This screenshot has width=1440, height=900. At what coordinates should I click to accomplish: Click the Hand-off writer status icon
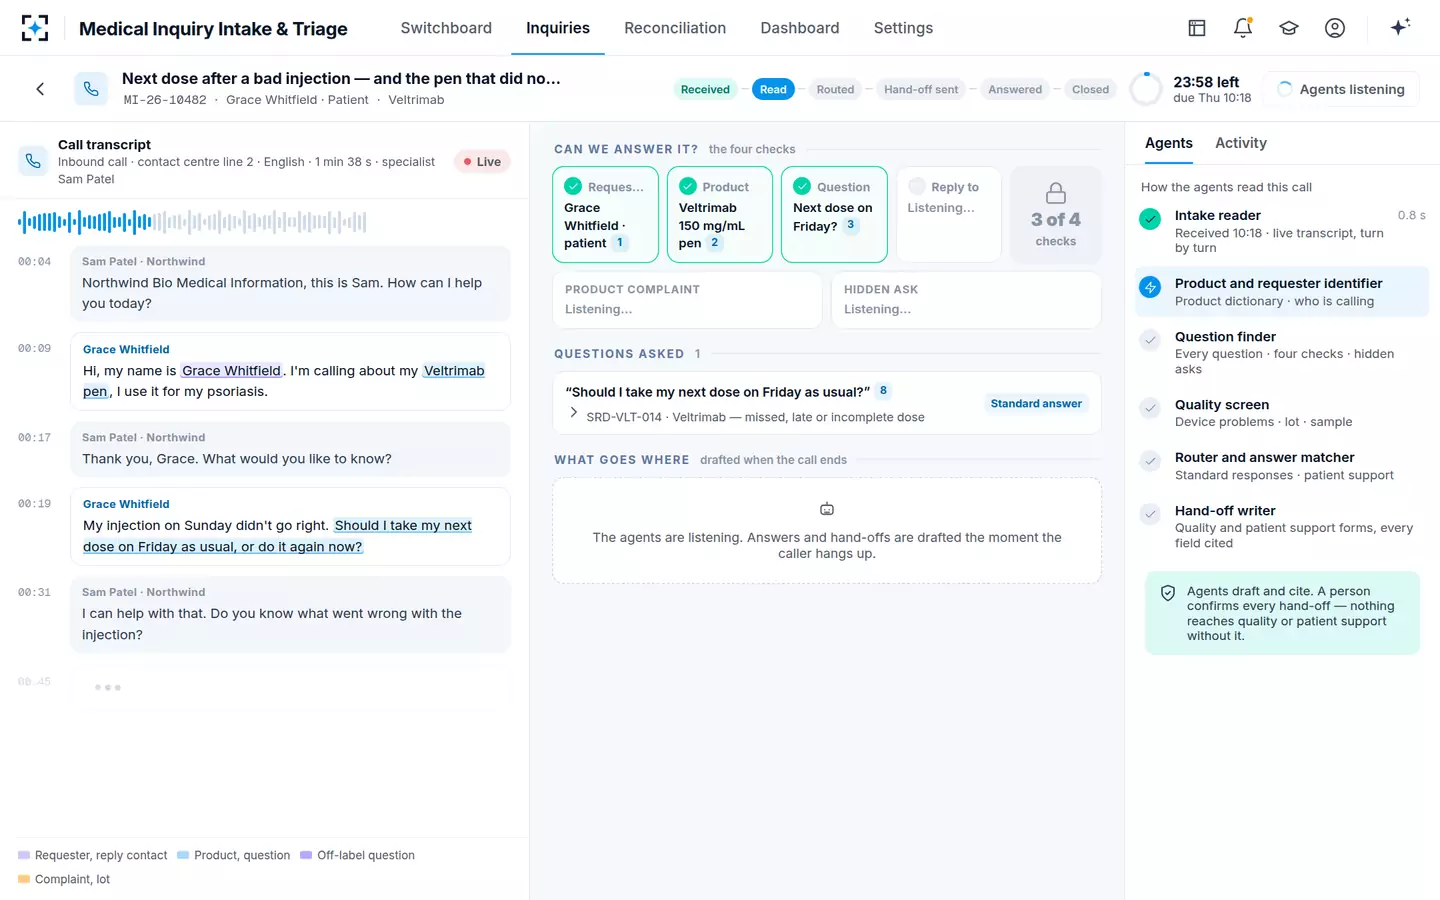click(x=1150, y=514)
